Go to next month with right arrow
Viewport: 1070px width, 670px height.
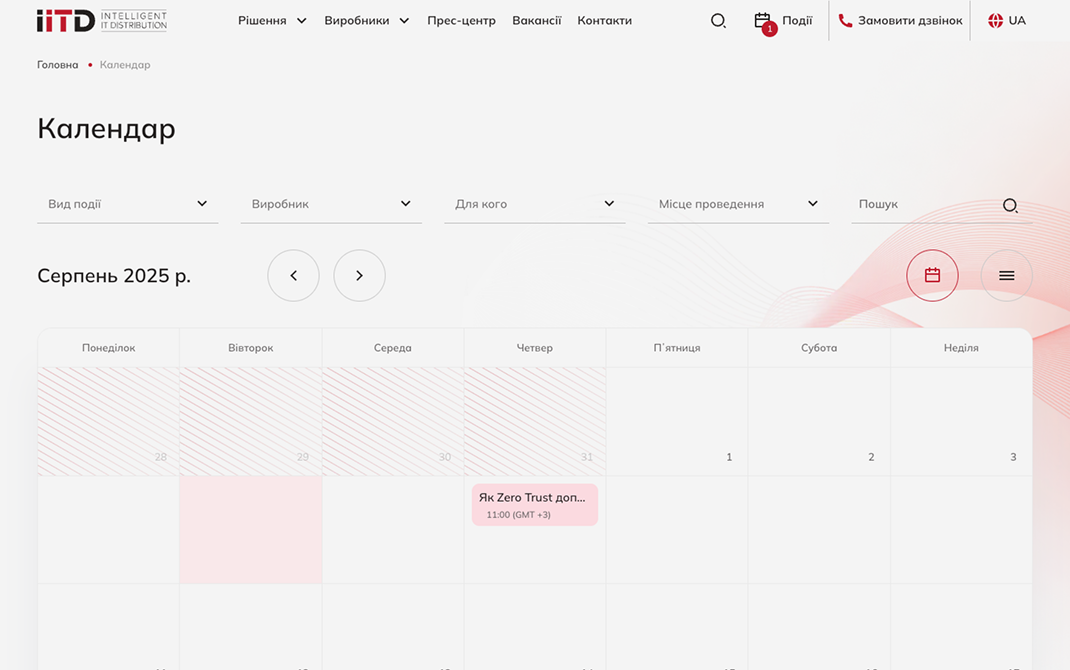[359, 275]
